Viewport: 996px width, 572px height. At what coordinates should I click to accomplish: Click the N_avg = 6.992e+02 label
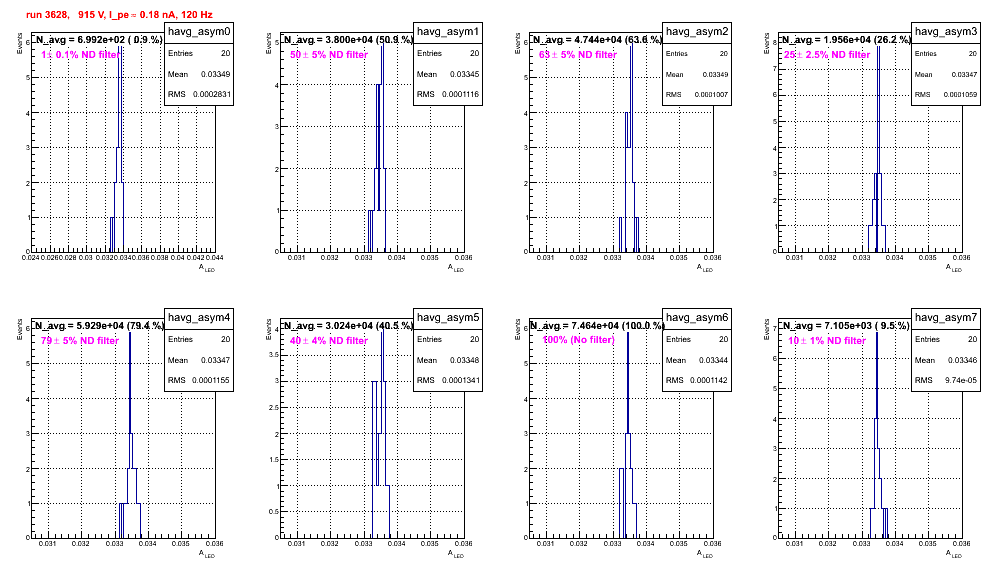(x=98, y=39)
